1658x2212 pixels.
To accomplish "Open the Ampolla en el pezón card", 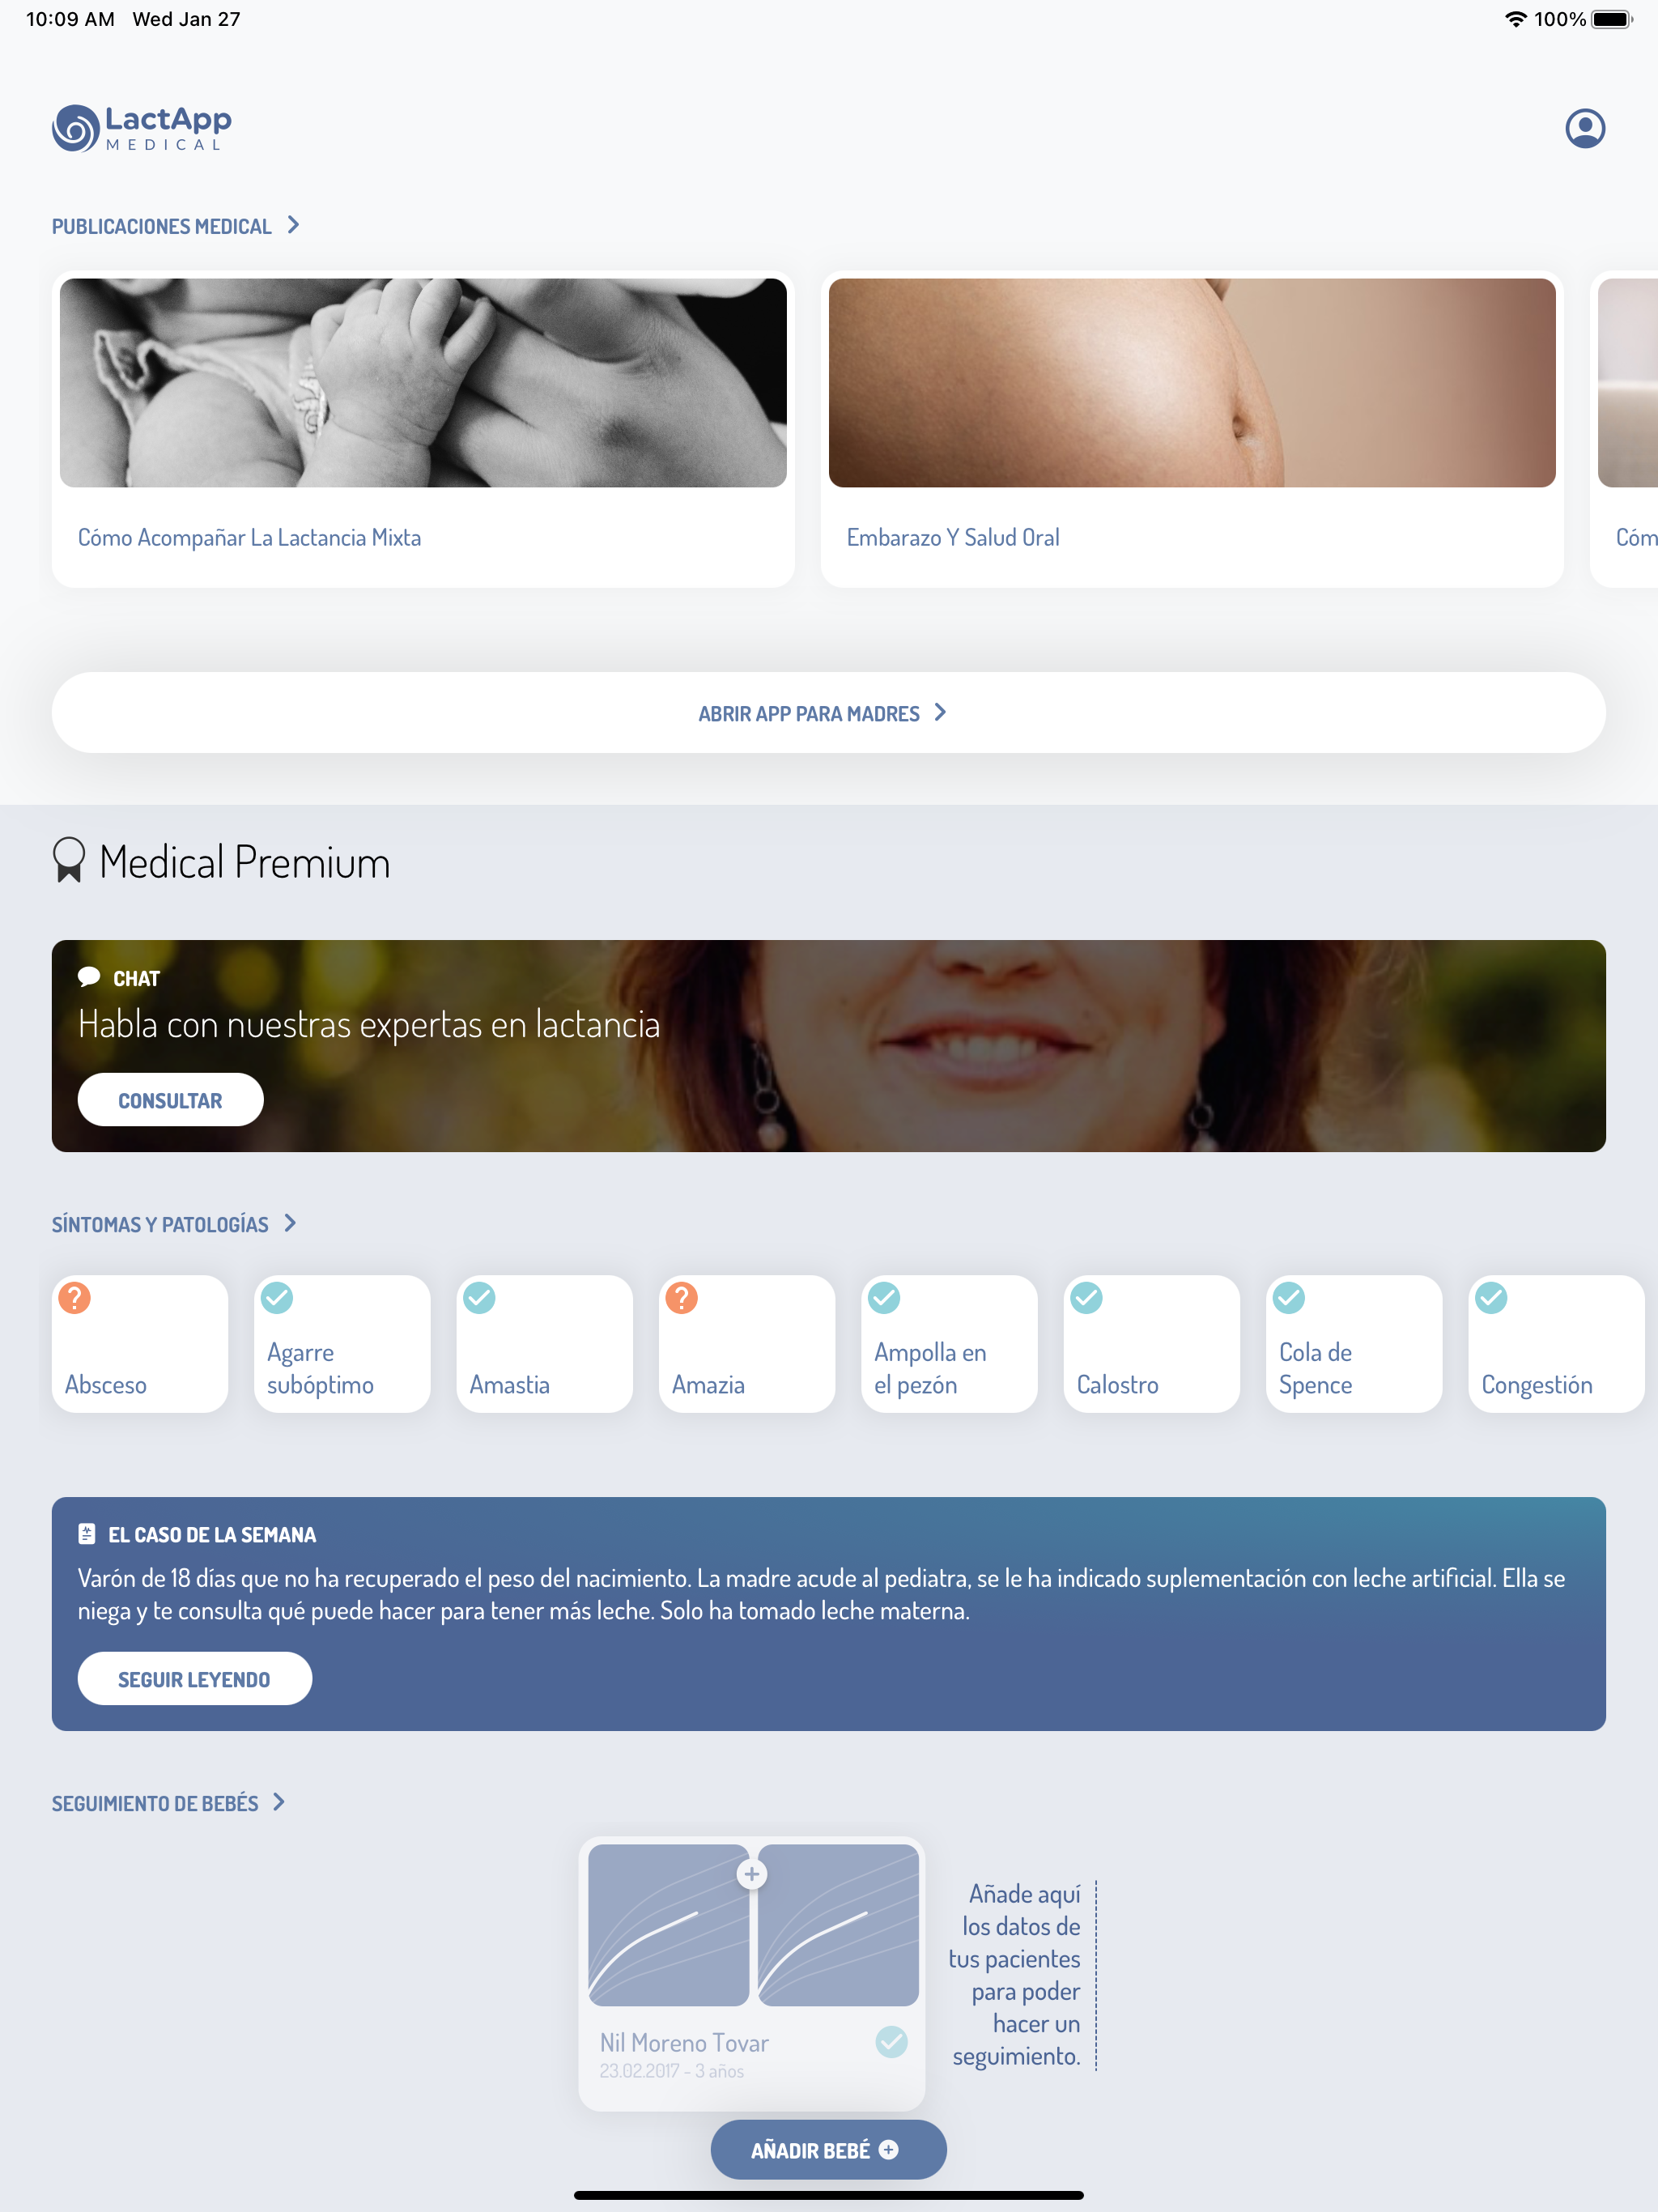I will click(949, 1343).
